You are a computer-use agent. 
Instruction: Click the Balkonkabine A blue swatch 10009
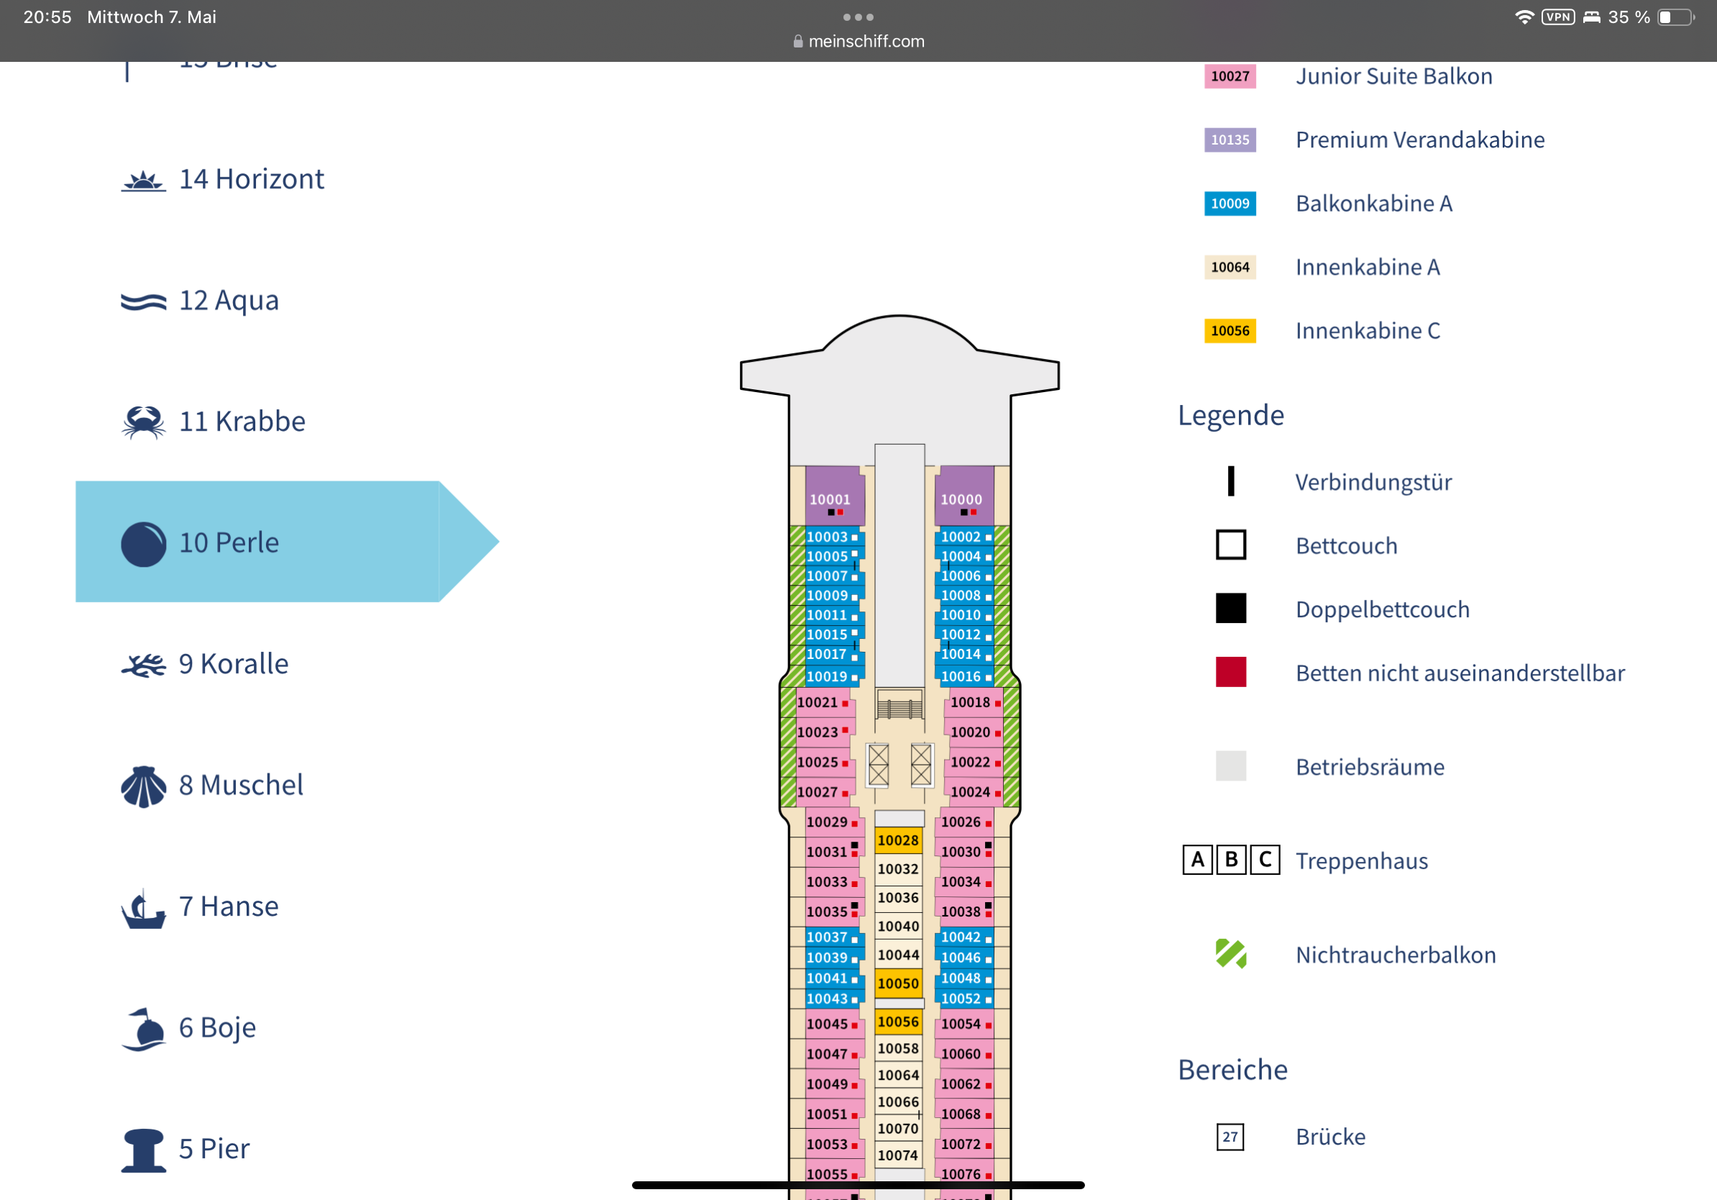pyautogui.click(x=1229, y=204)
